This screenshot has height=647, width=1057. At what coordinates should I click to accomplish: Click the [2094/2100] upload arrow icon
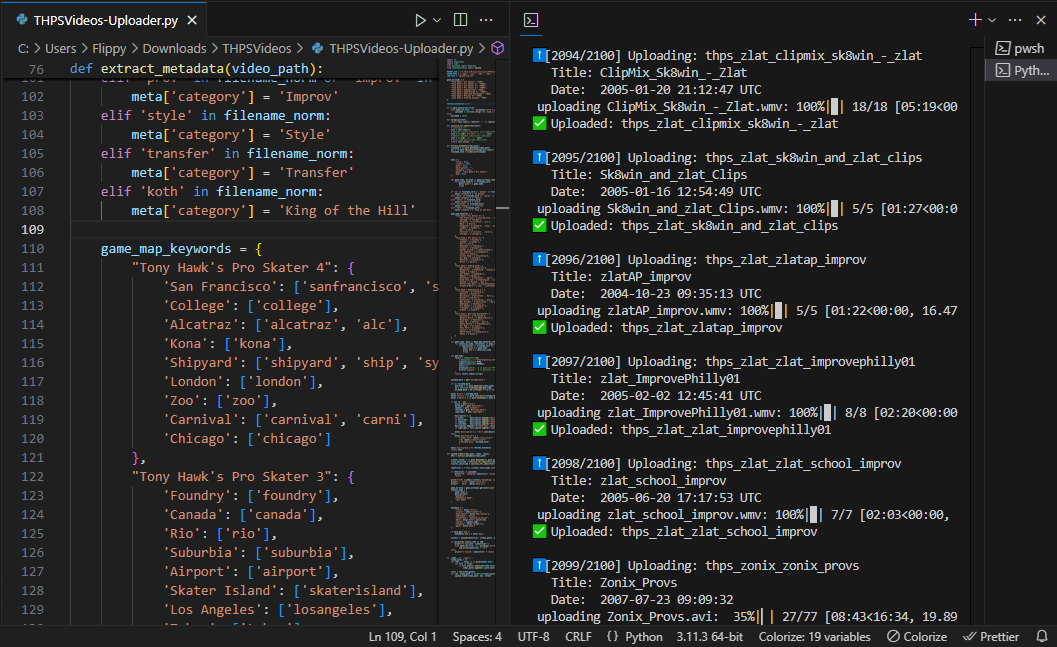tap(539, 55)
